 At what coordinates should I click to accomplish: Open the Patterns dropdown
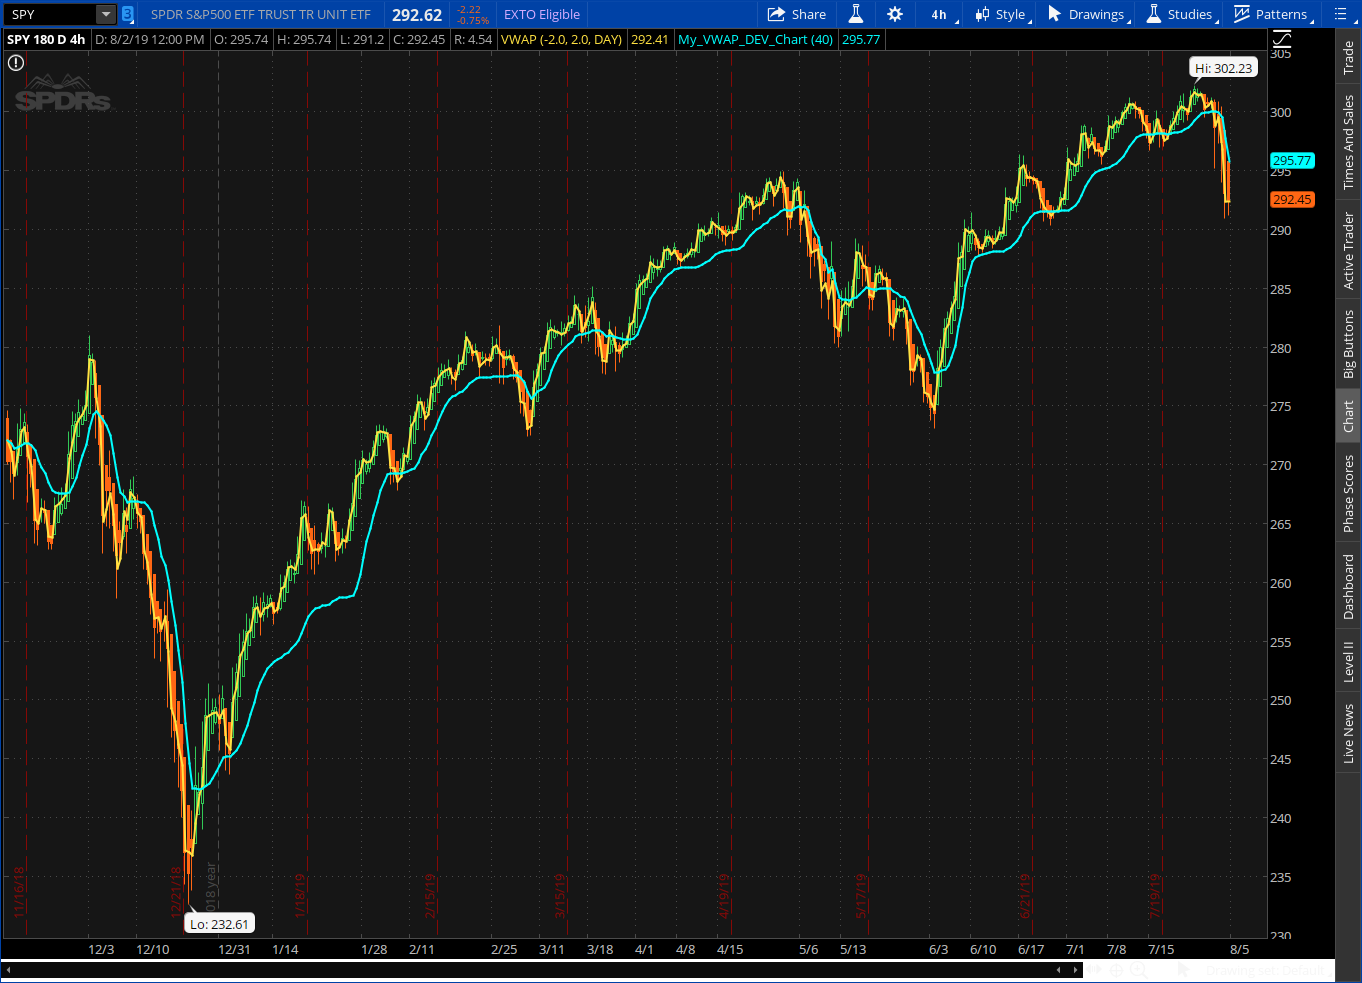pyautogui.click(x=1273, y=14)
